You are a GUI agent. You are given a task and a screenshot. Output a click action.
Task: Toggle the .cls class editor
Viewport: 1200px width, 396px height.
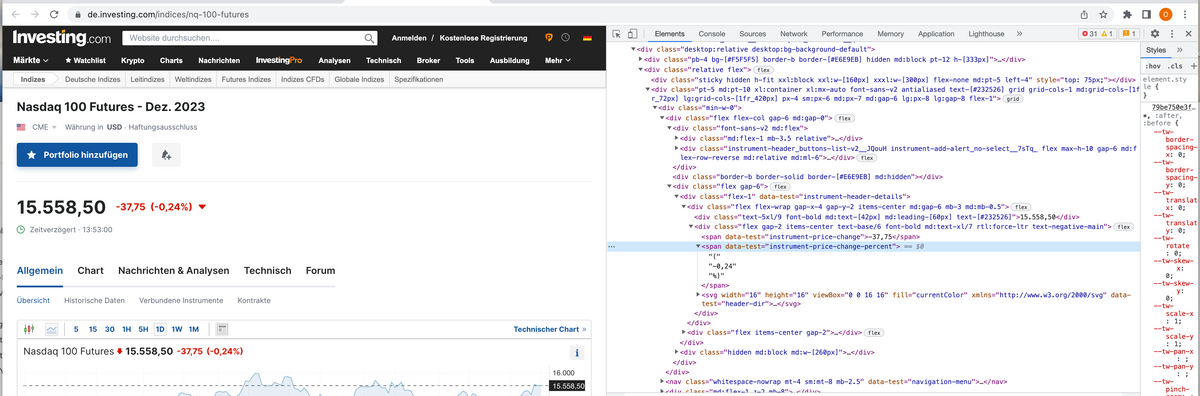click(1175, 65)
